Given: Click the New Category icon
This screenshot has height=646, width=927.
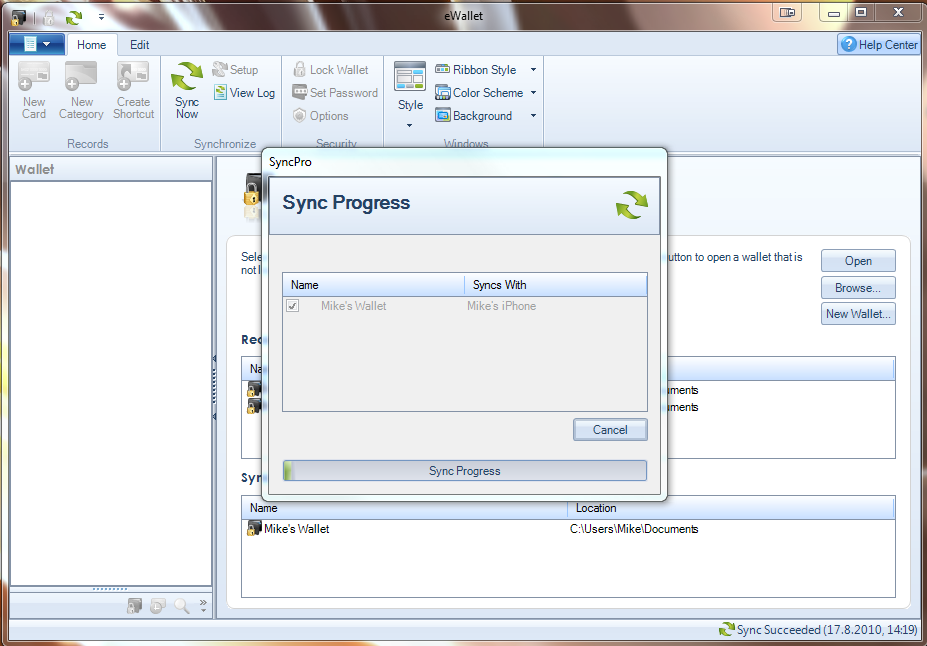Looking at the screenshot, I should click(x=81, y=77).
